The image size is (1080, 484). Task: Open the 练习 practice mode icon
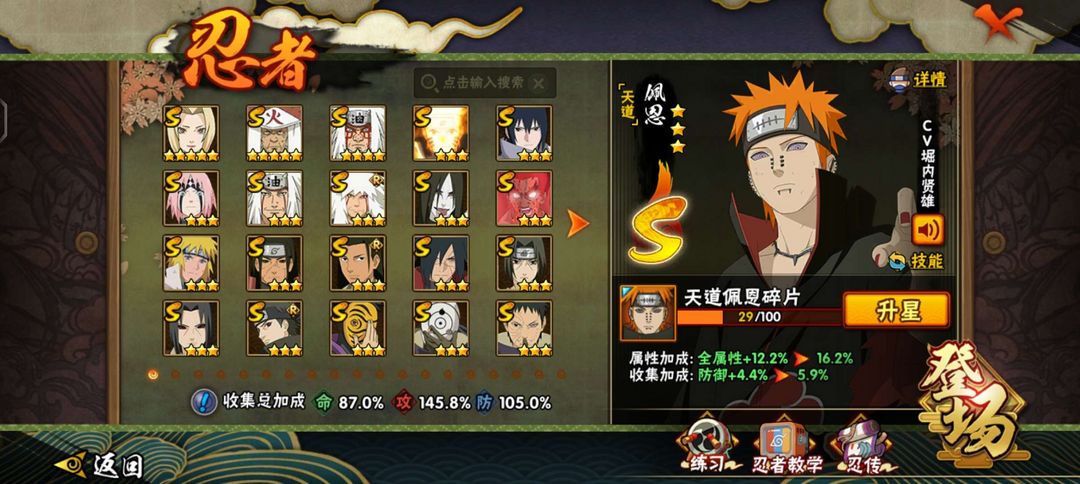[707, 448]
